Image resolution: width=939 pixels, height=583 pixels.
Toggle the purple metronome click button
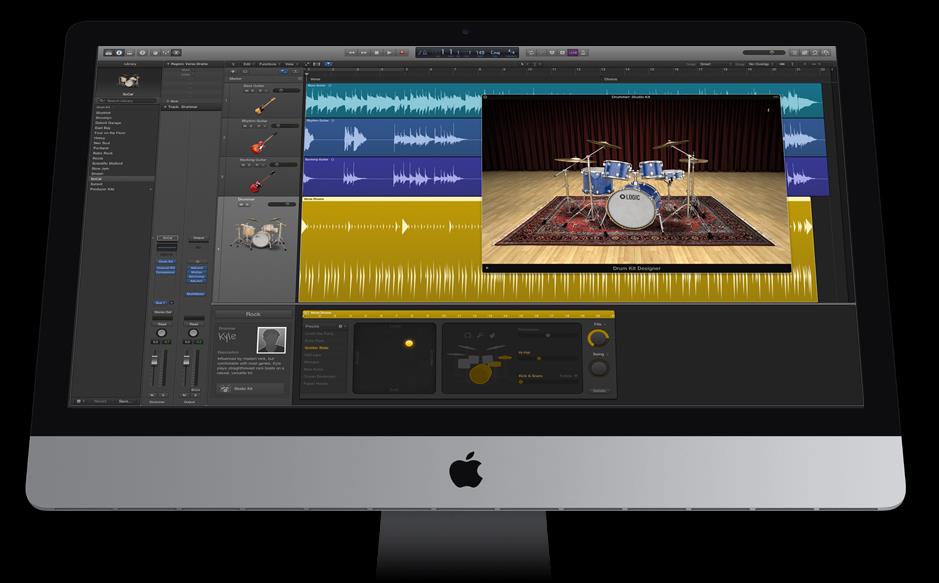(x=573, y=53)
